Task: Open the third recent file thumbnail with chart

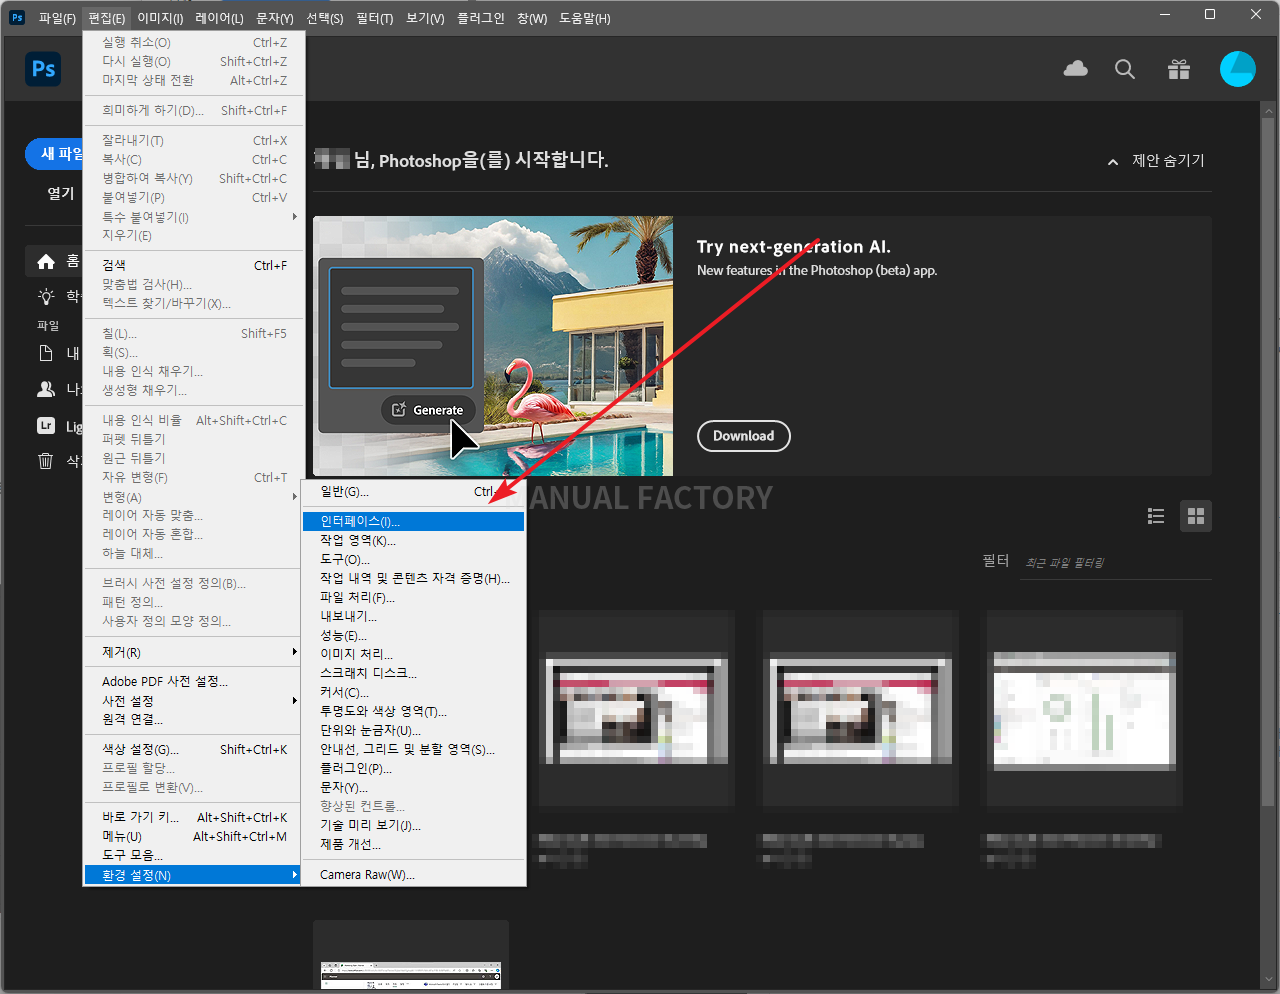Action: (1084, 709)
